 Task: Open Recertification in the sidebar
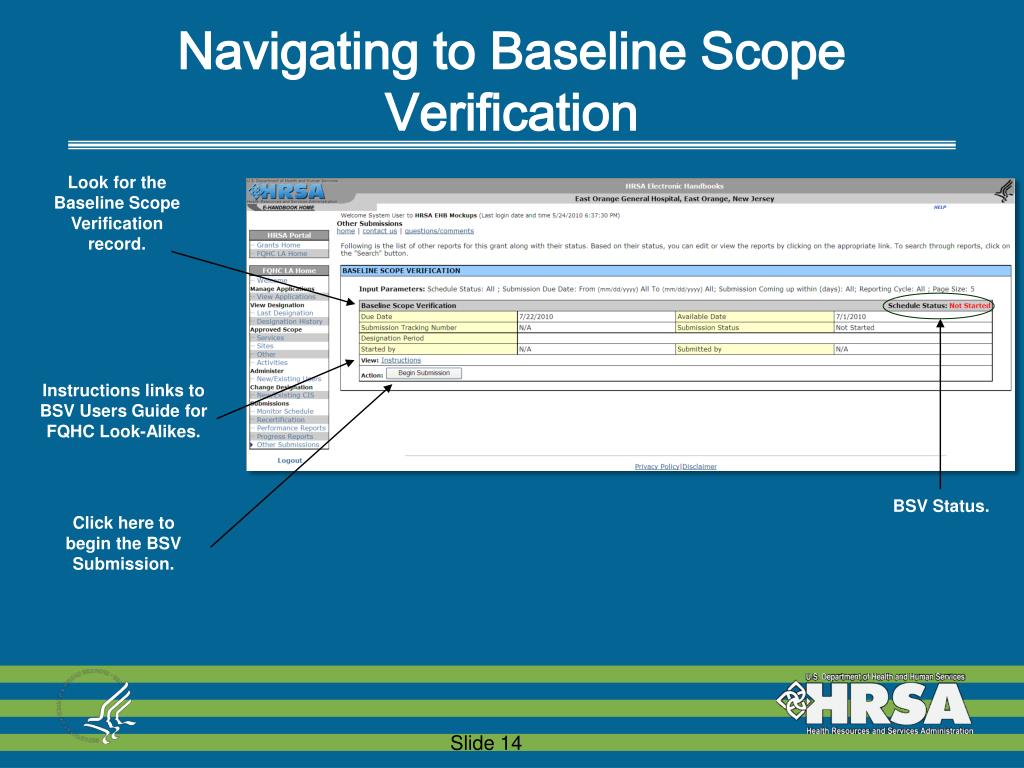pos(280,420)
